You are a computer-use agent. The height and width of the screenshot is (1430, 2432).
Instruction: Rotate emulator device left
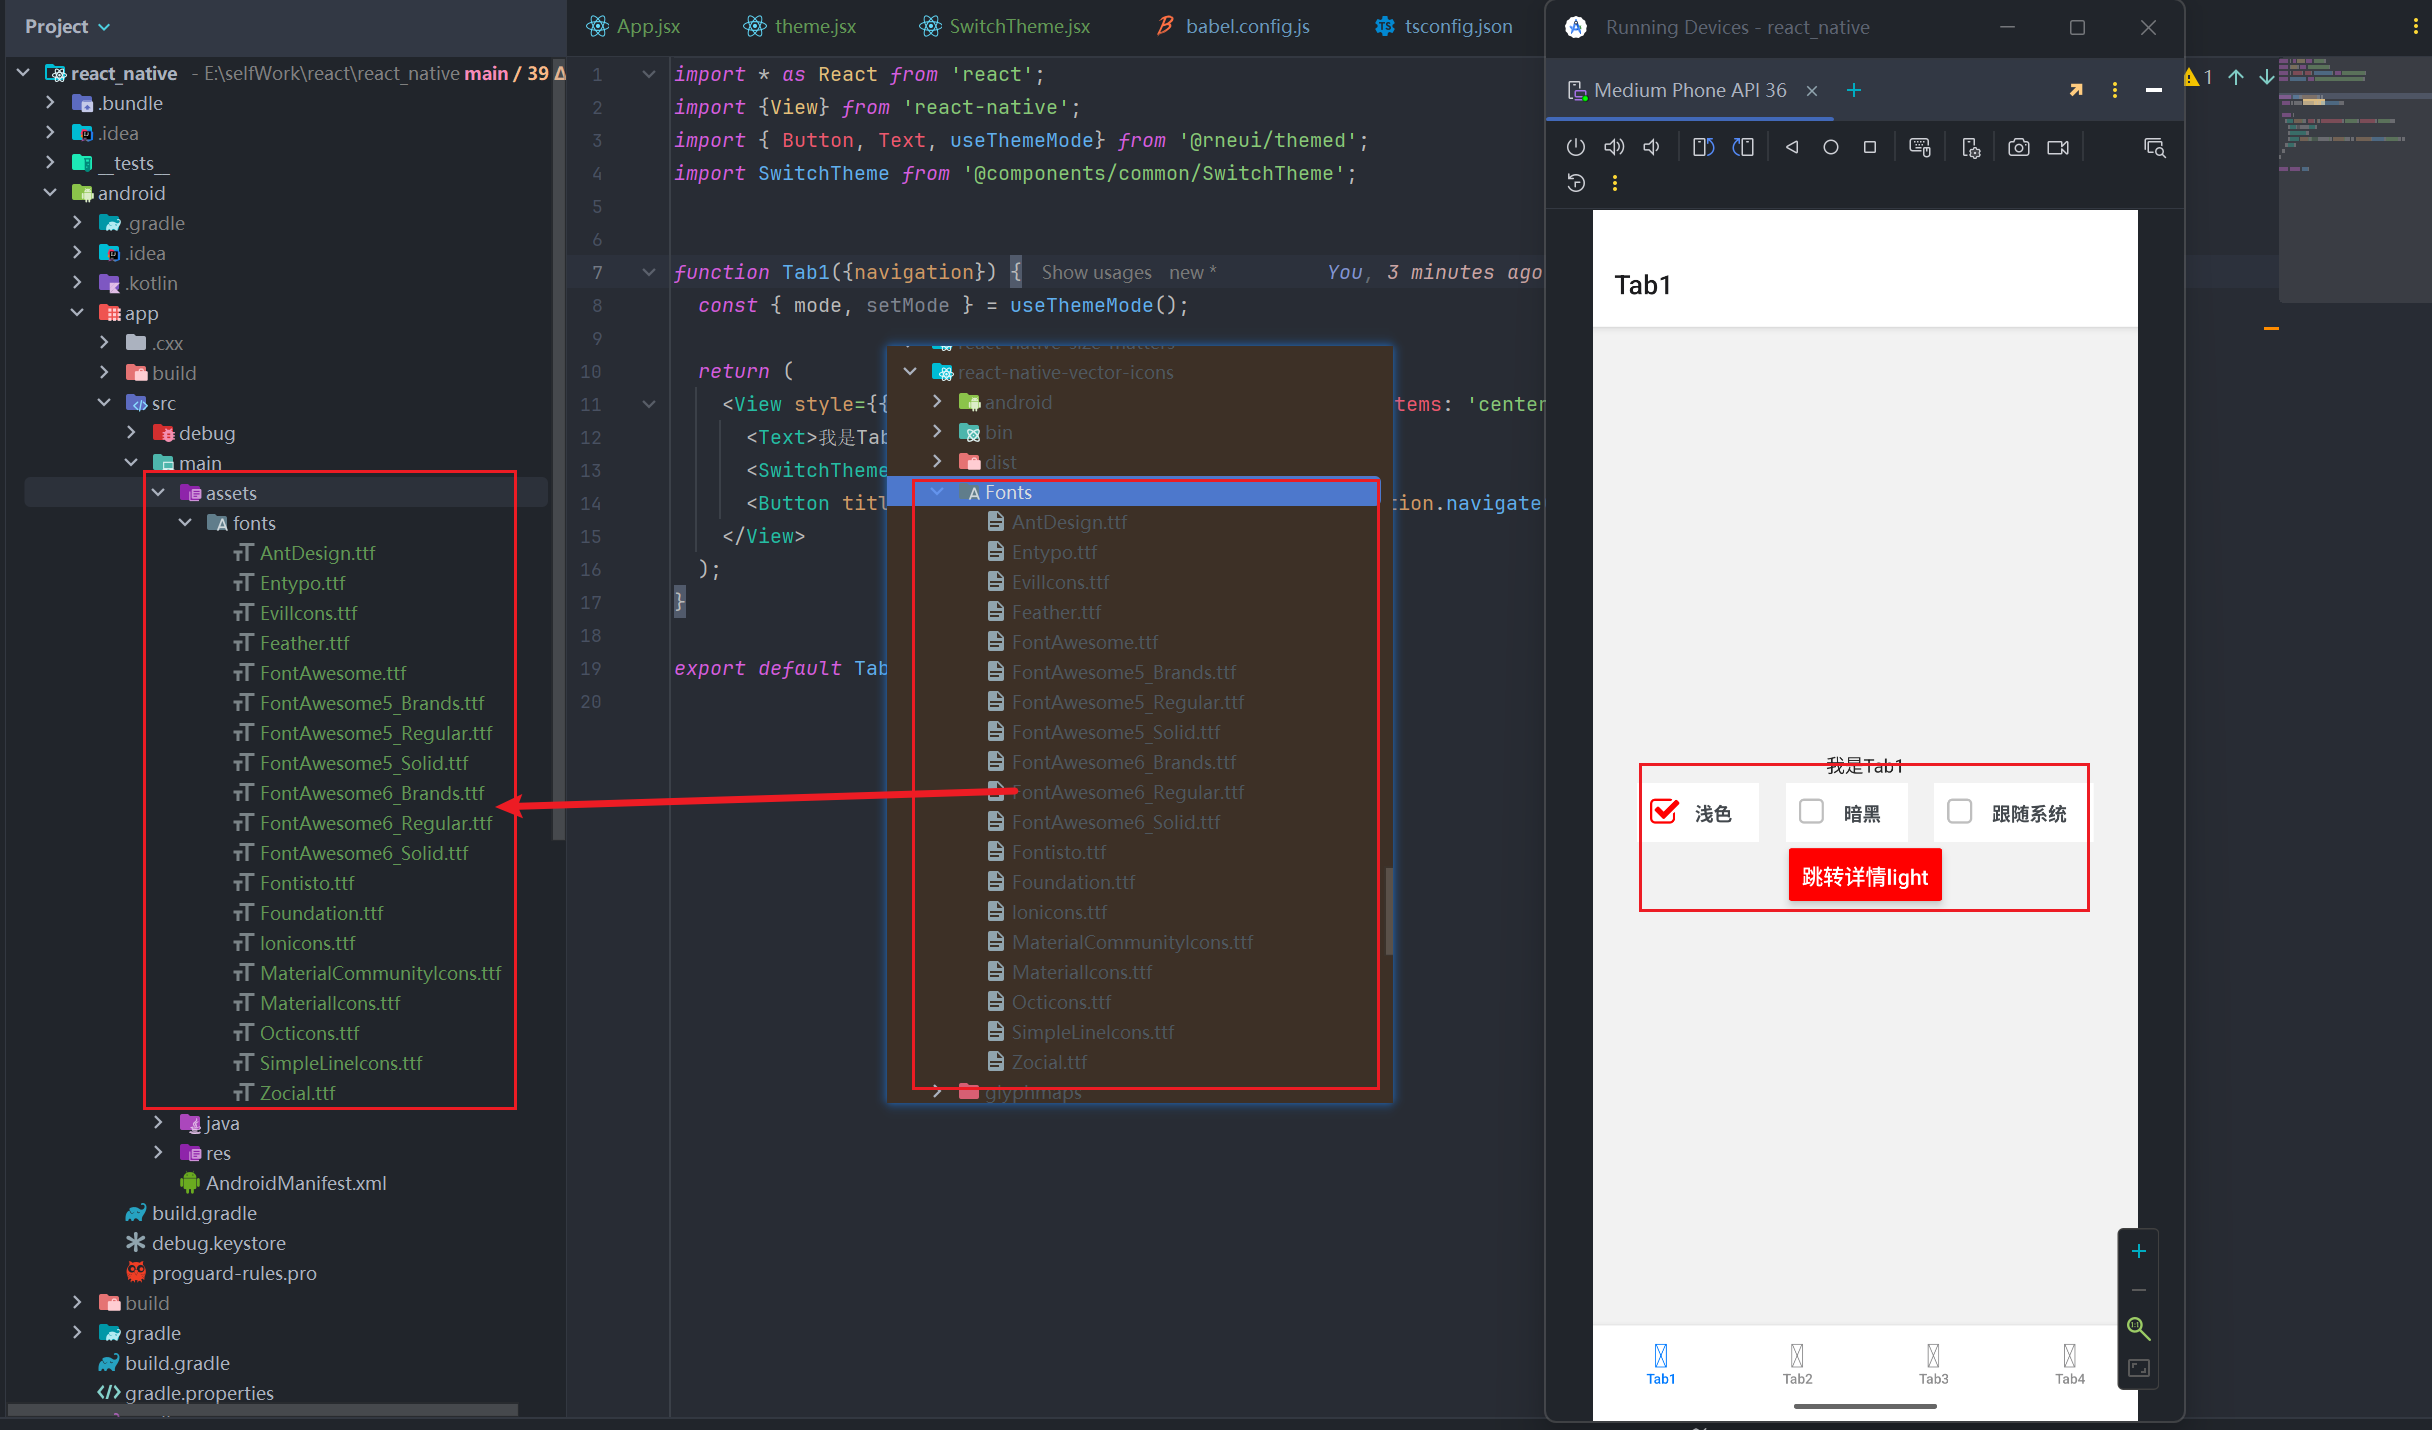1703,147
